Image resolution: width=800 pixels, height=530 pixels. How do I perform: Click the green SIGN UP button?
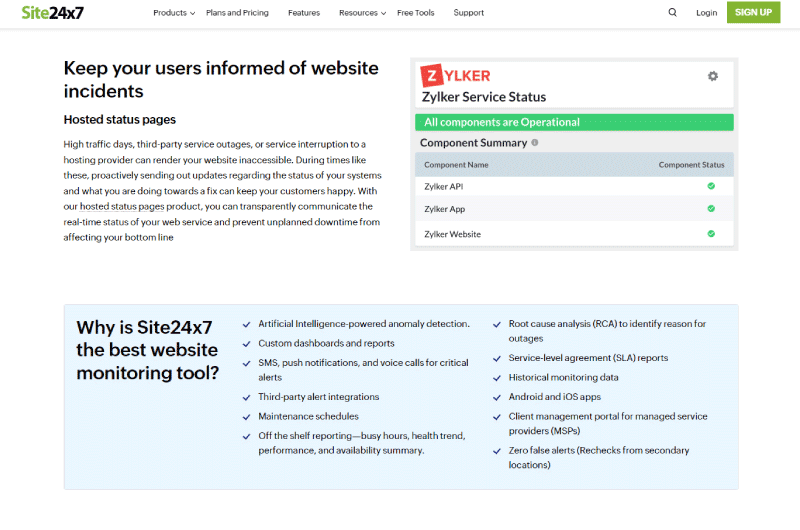(754, 12)
